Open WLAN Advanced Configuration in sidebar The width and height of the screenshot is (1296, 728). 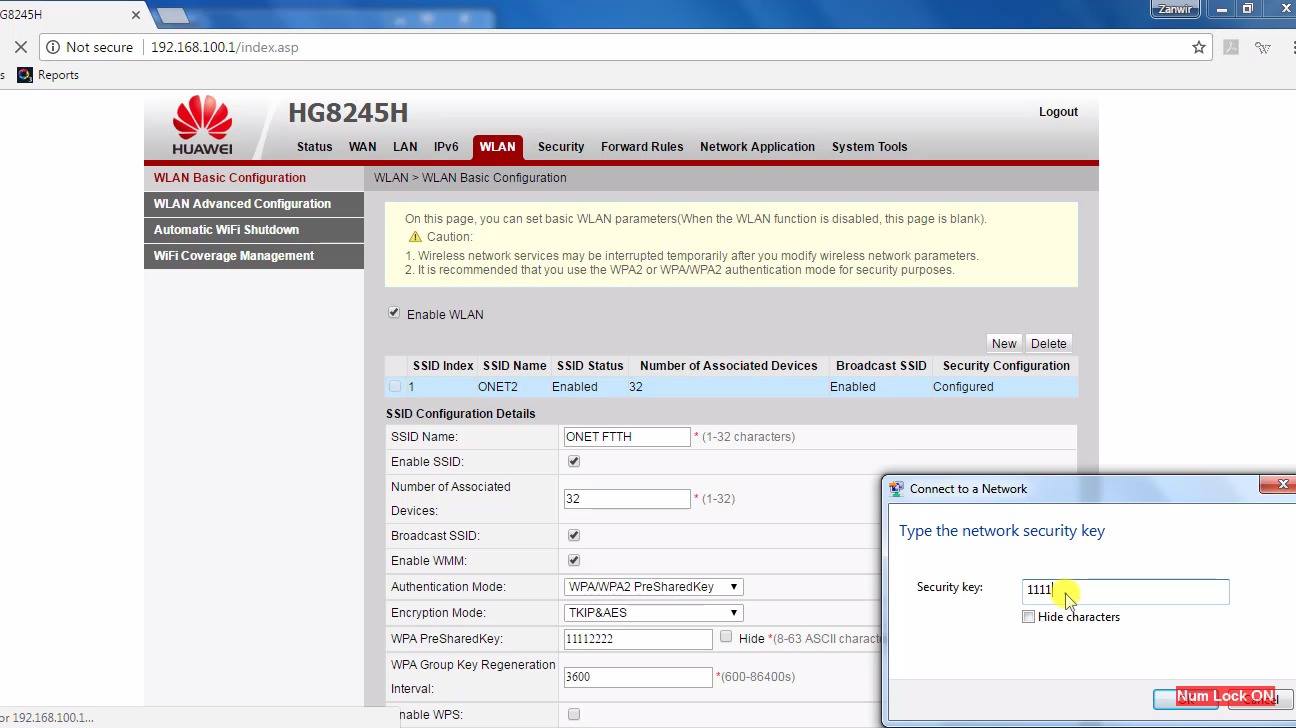pyautogui.click(x=254, y=204)
